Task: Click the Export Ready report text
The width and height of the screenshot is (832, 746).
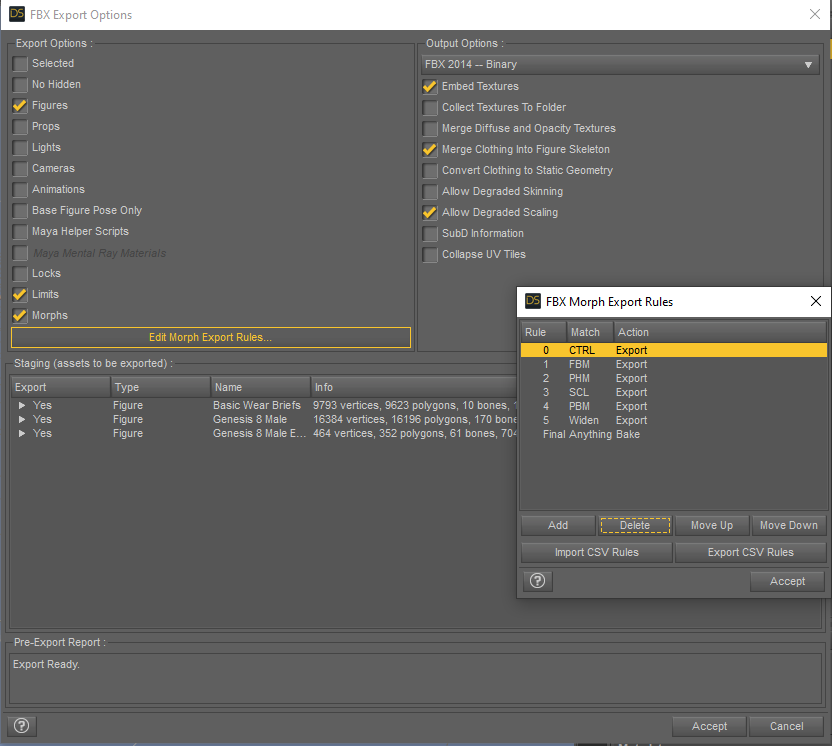Action: 46,664
